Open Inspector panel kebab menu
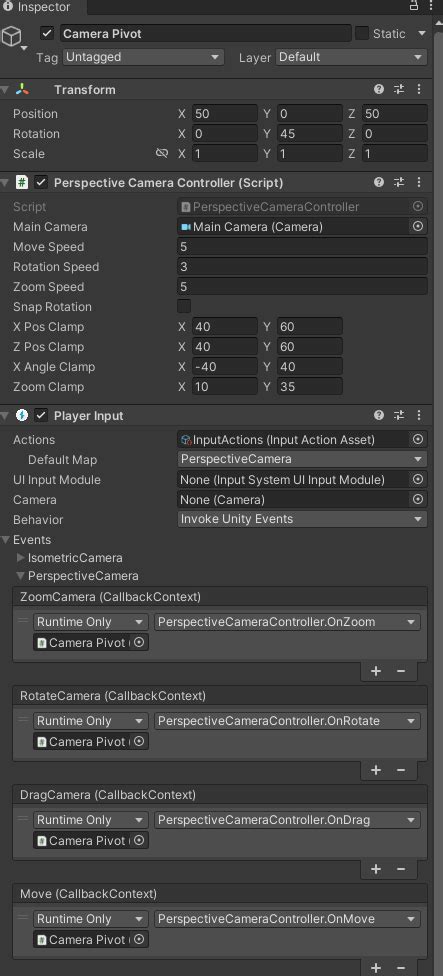The height and width of the screenshot is (976, 443). (431, 6)
